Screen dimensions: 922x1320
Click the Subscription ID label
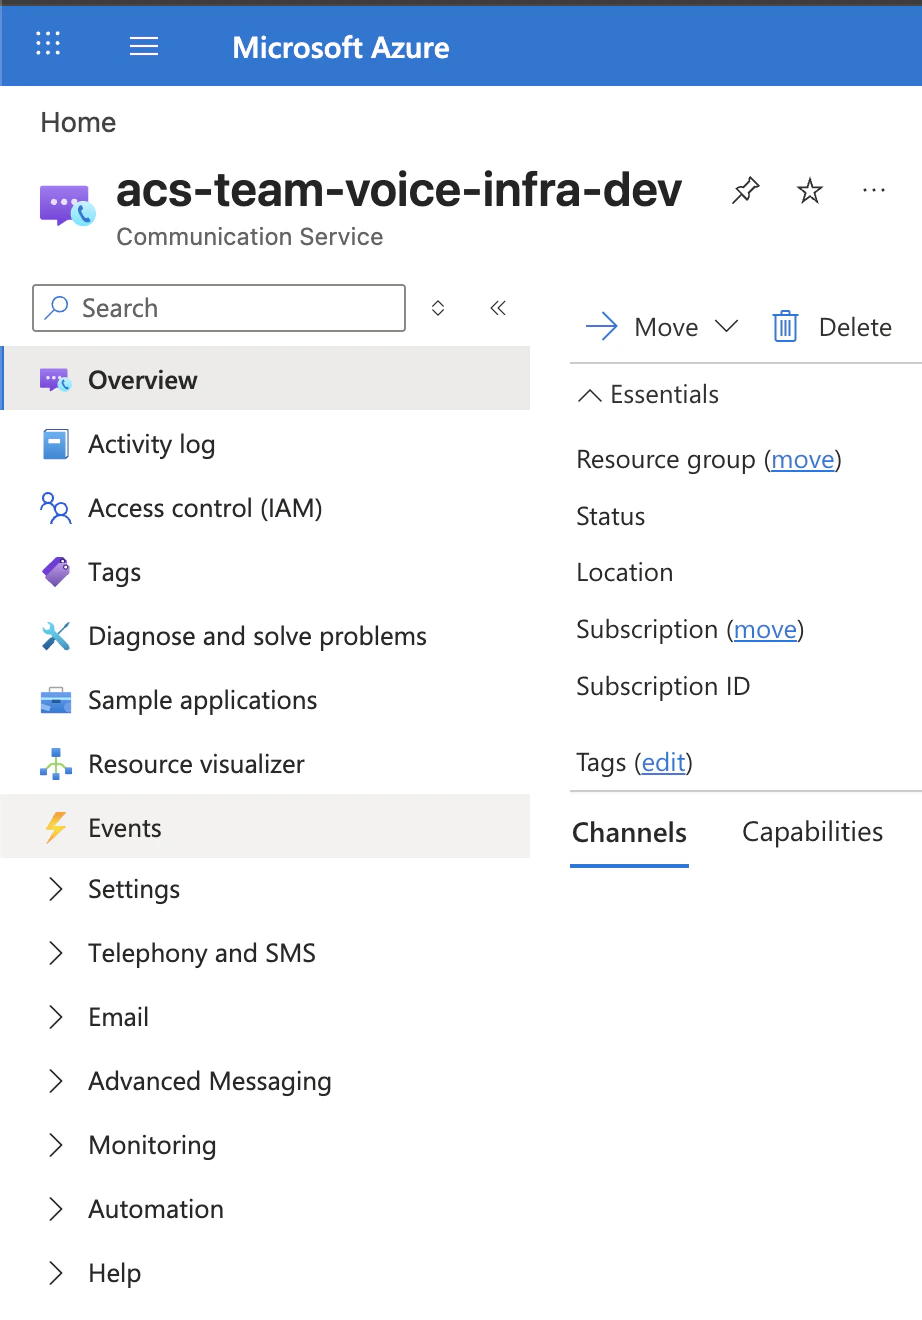point(663,687)
